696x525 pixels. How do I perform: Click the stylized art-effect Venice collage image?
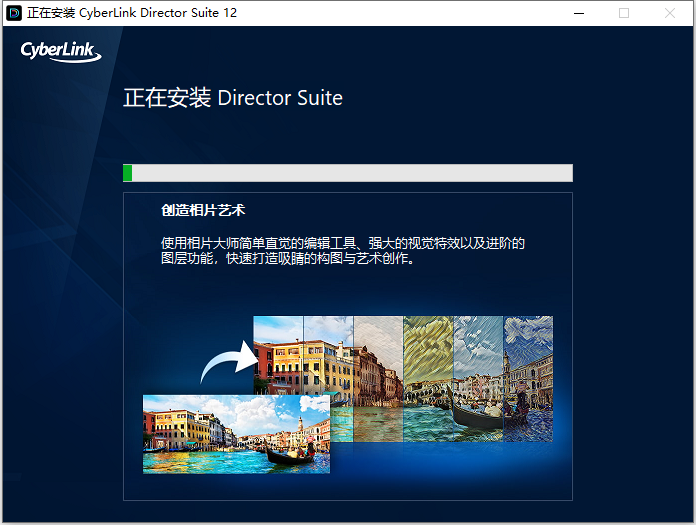[x=403, y=379]
